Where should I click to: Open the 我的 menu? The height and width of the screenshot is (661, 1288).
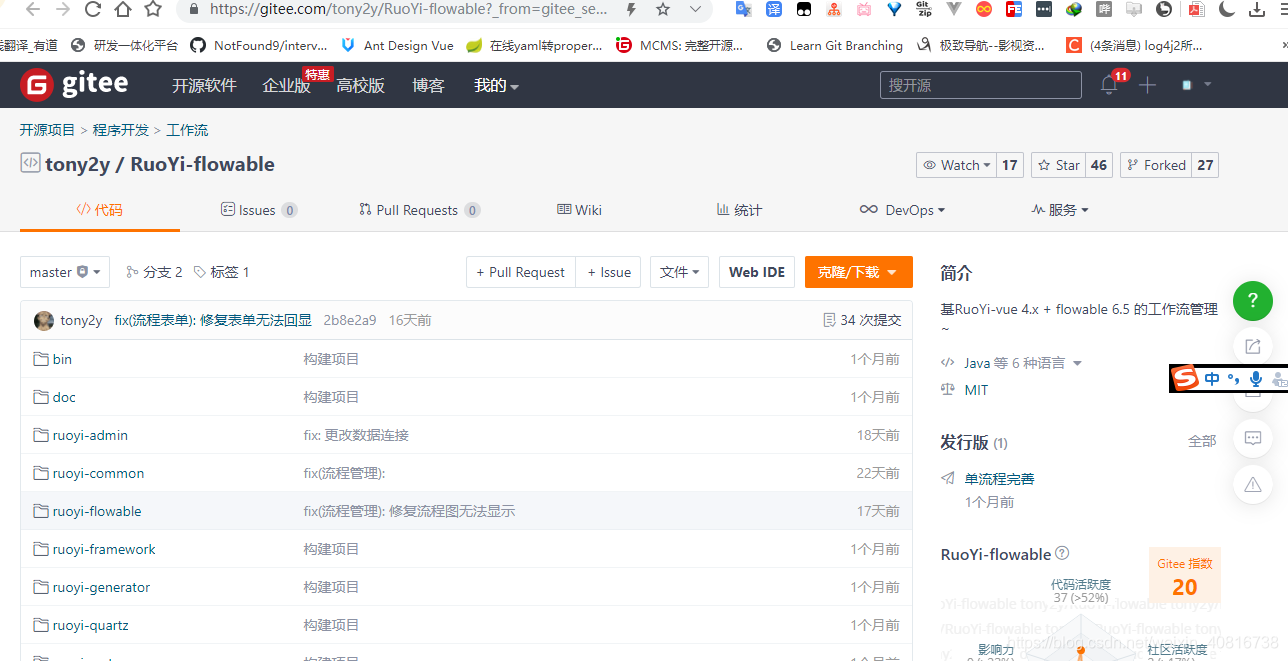pos(496,85)
